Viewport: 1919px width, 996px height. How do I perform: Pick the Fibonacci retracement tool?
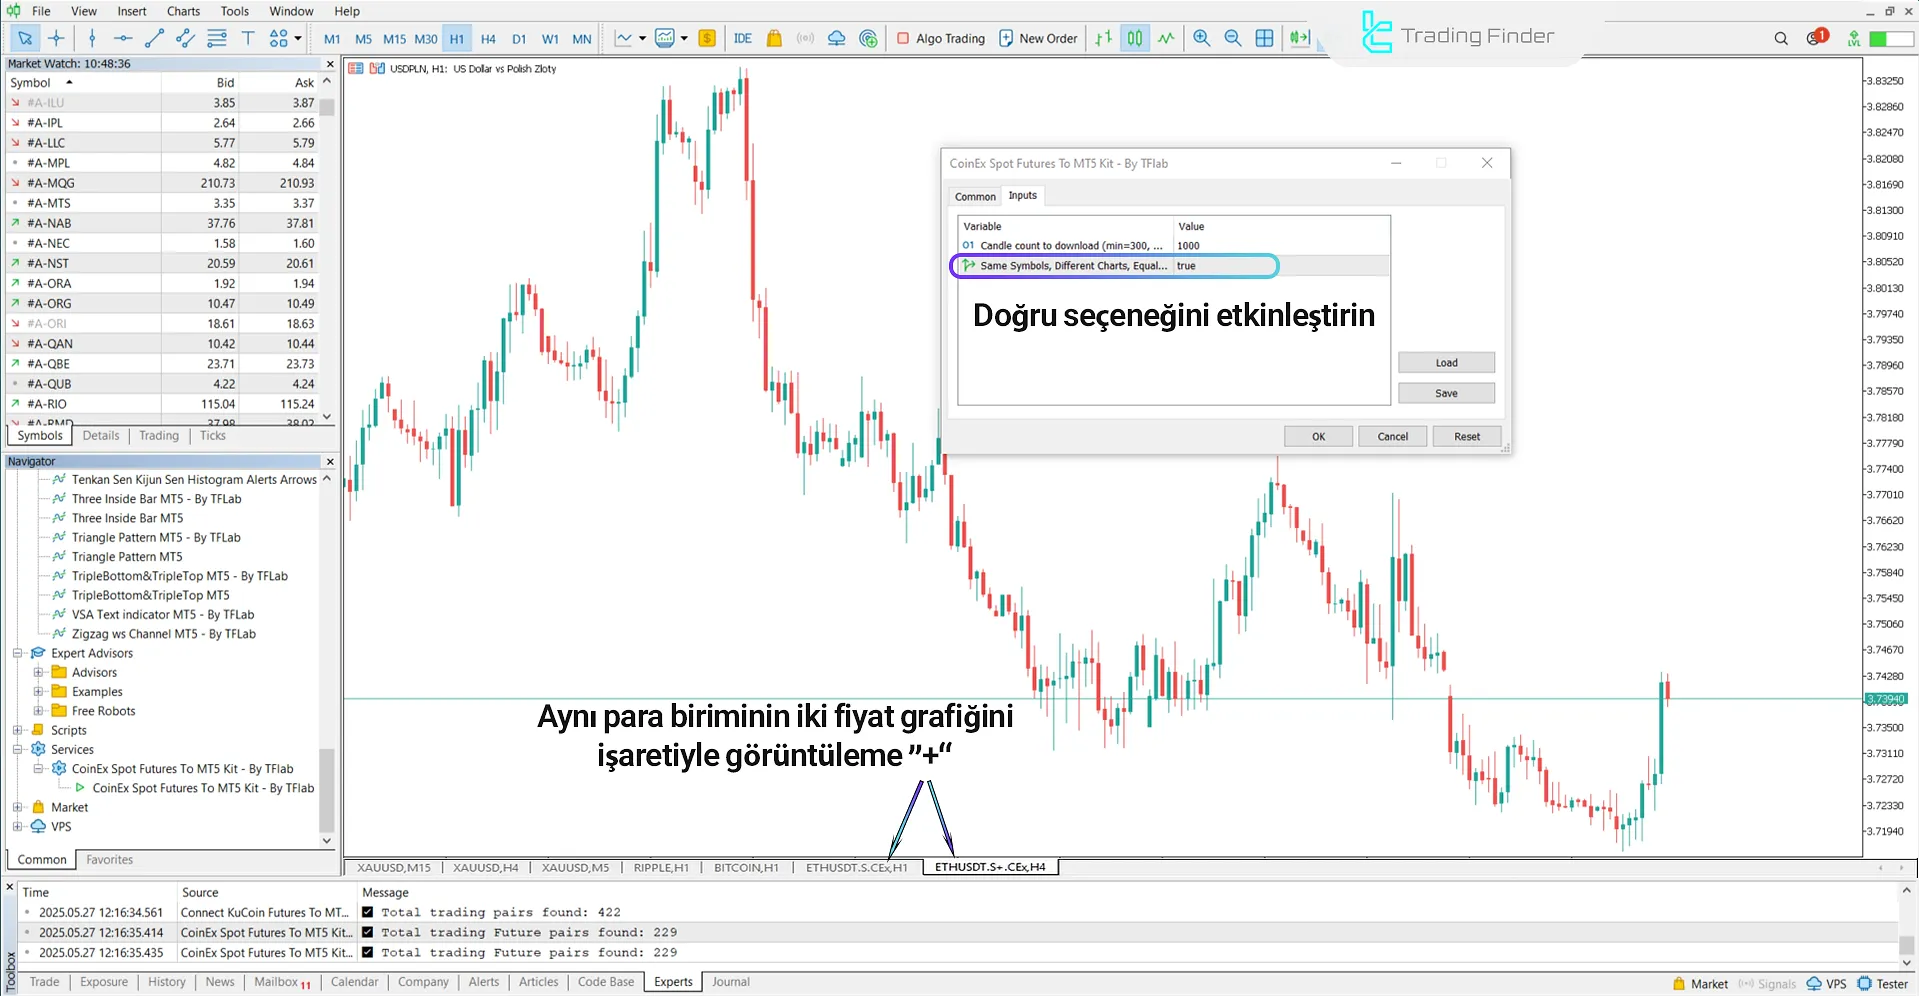(217, 38)
